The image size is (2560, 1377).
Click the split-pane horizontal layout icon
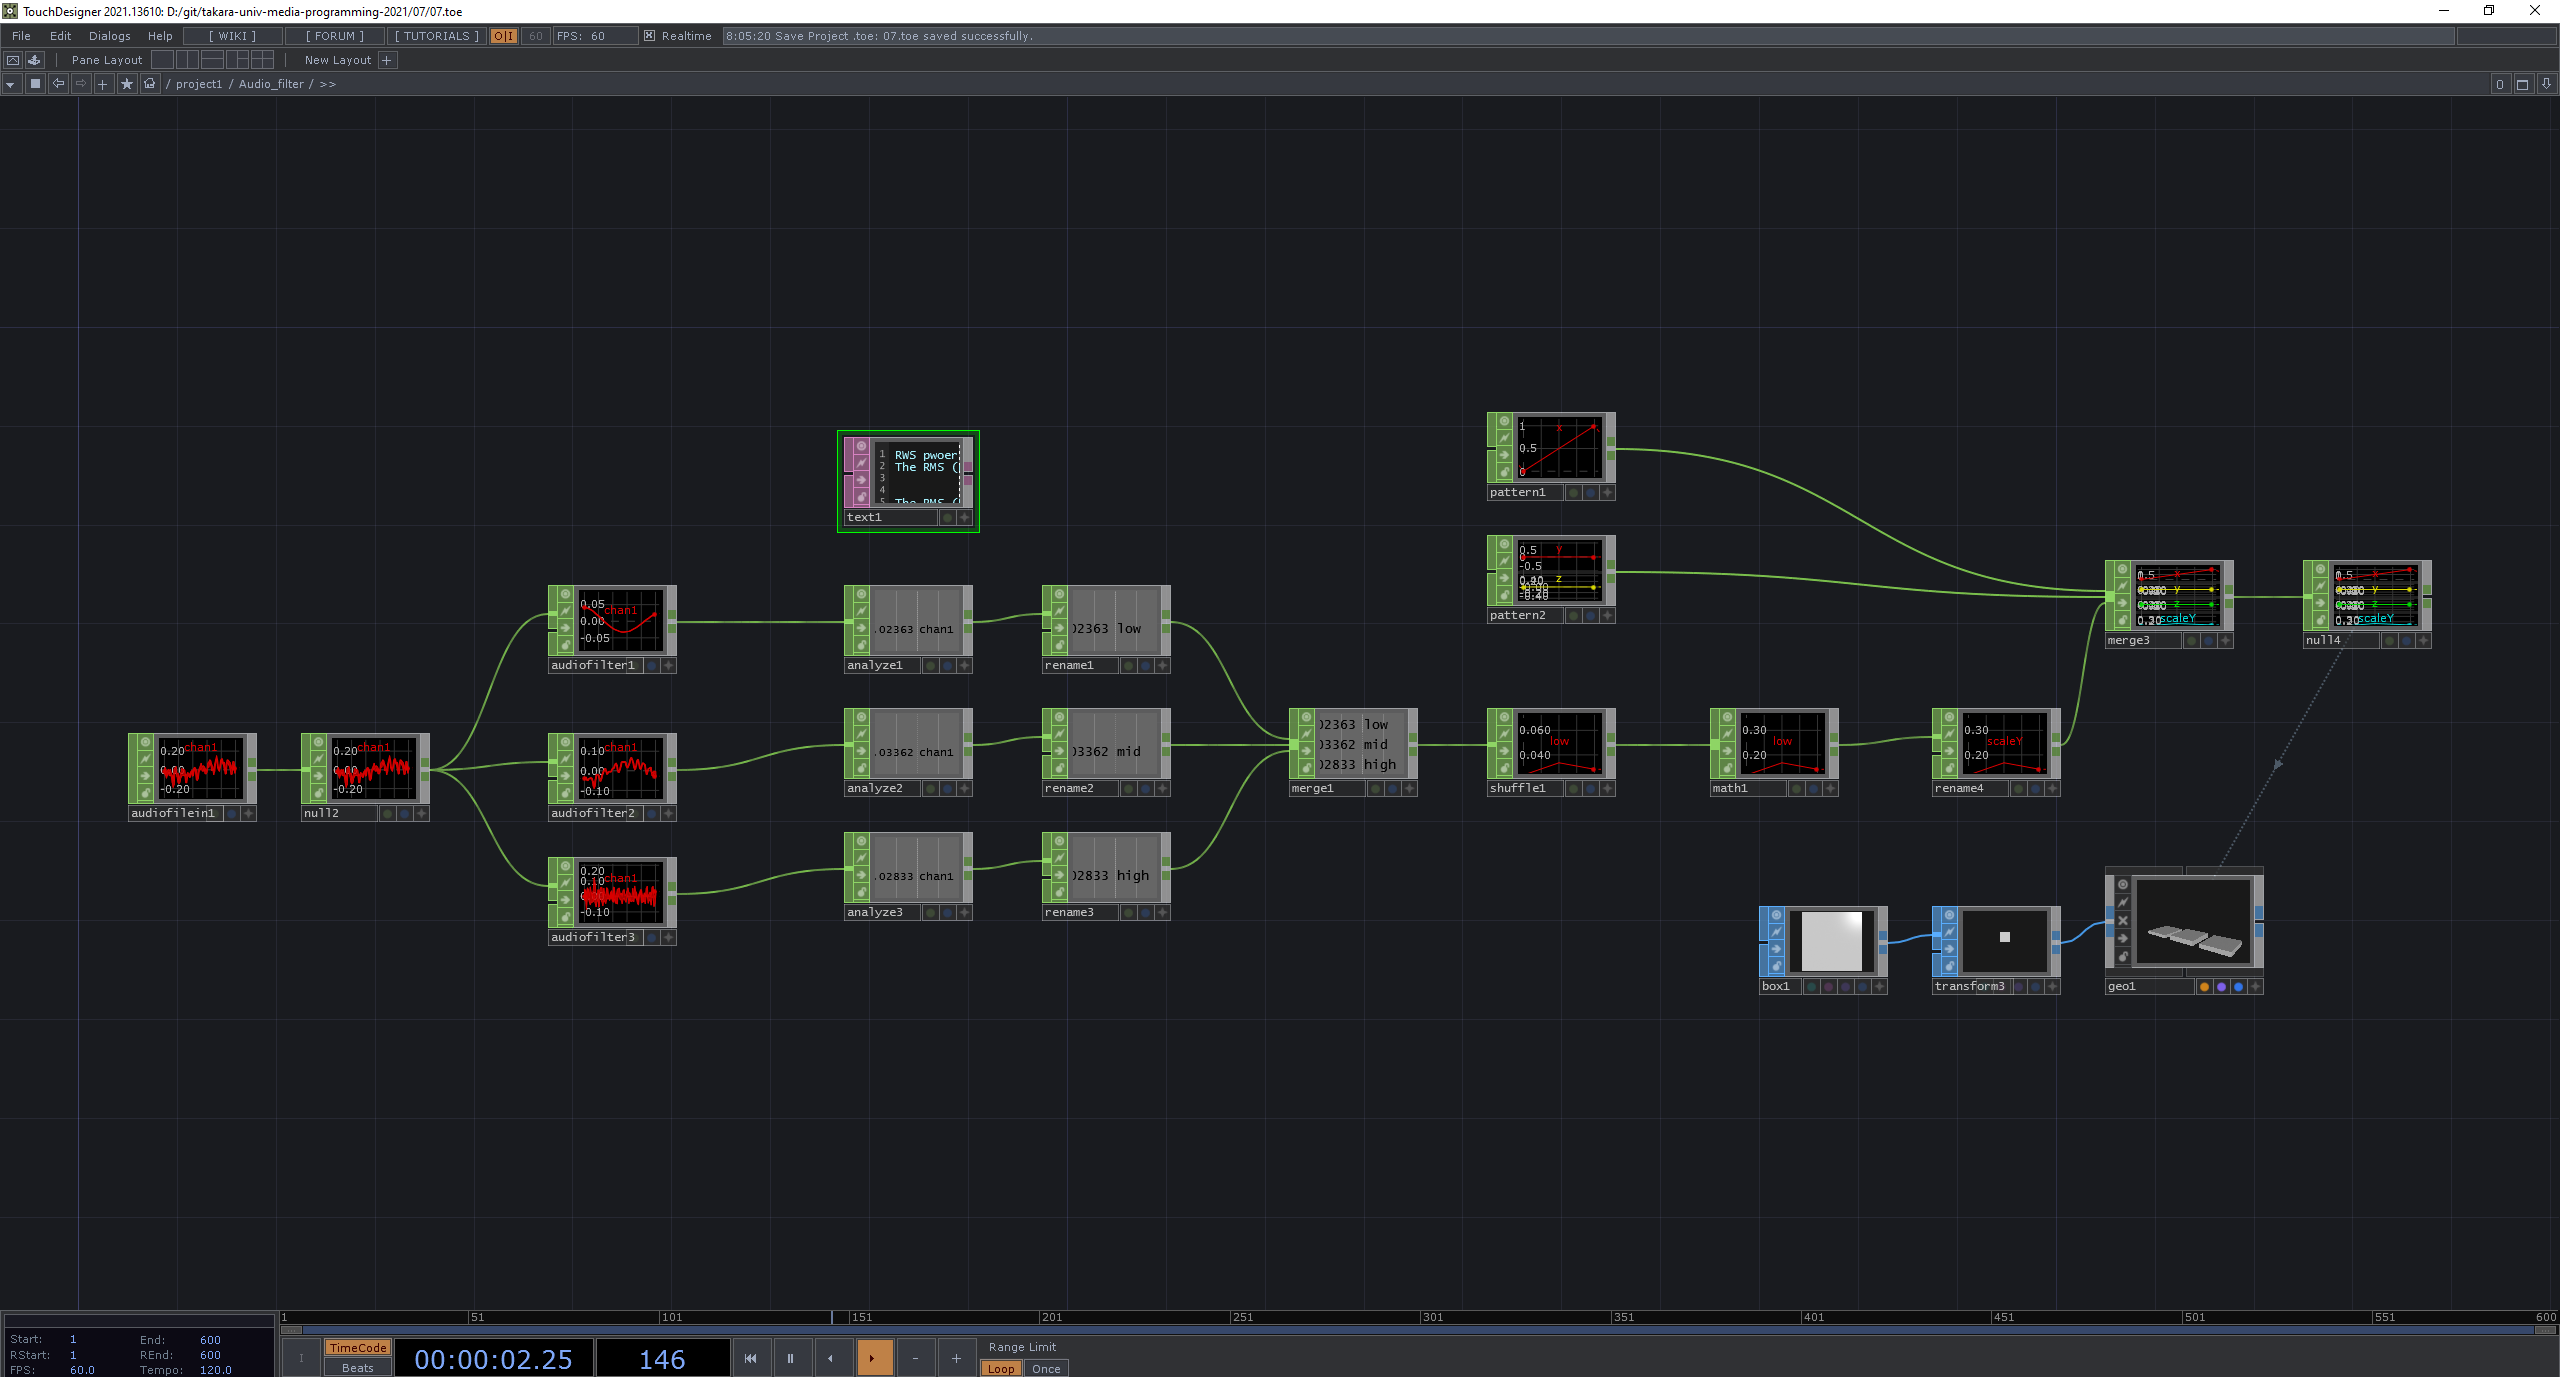212,59
